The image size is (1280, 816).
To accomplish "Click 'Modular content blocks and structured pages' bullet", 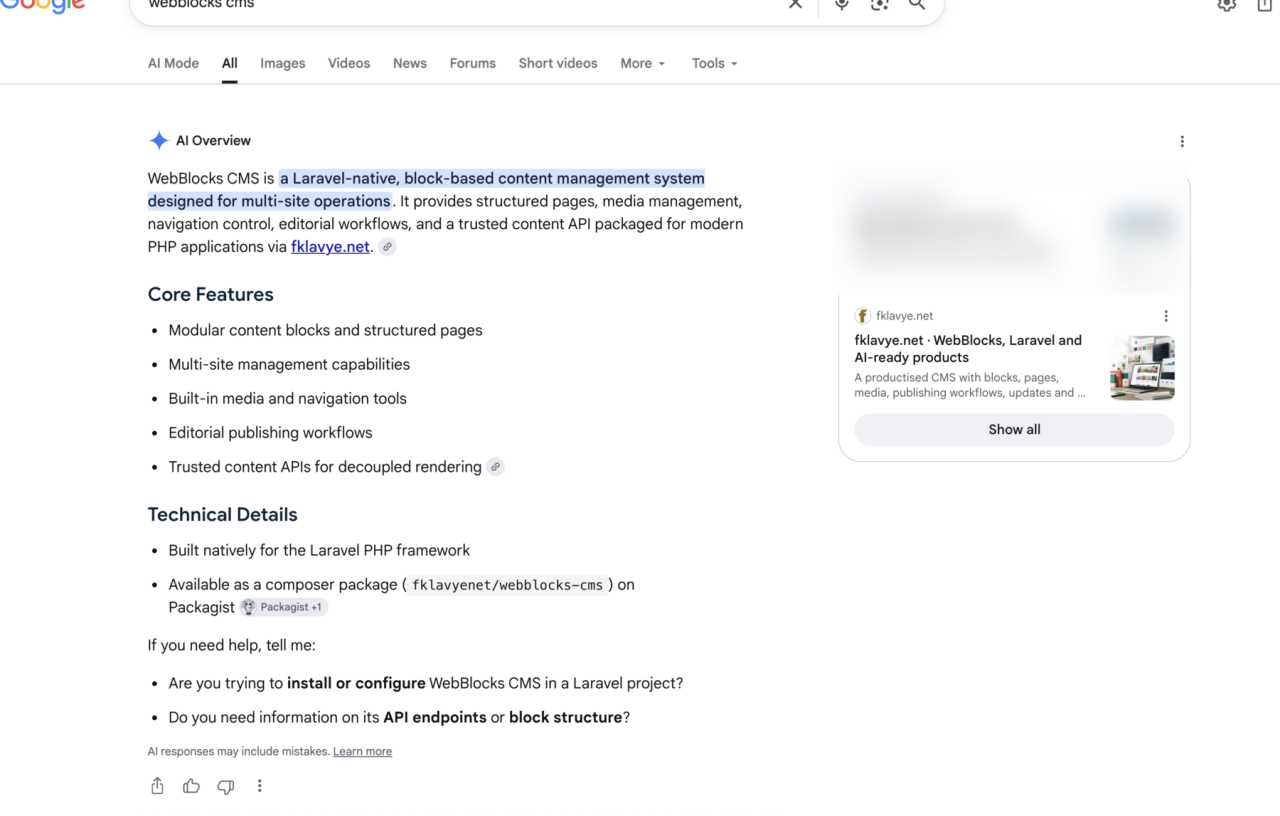I will point(325,331).
